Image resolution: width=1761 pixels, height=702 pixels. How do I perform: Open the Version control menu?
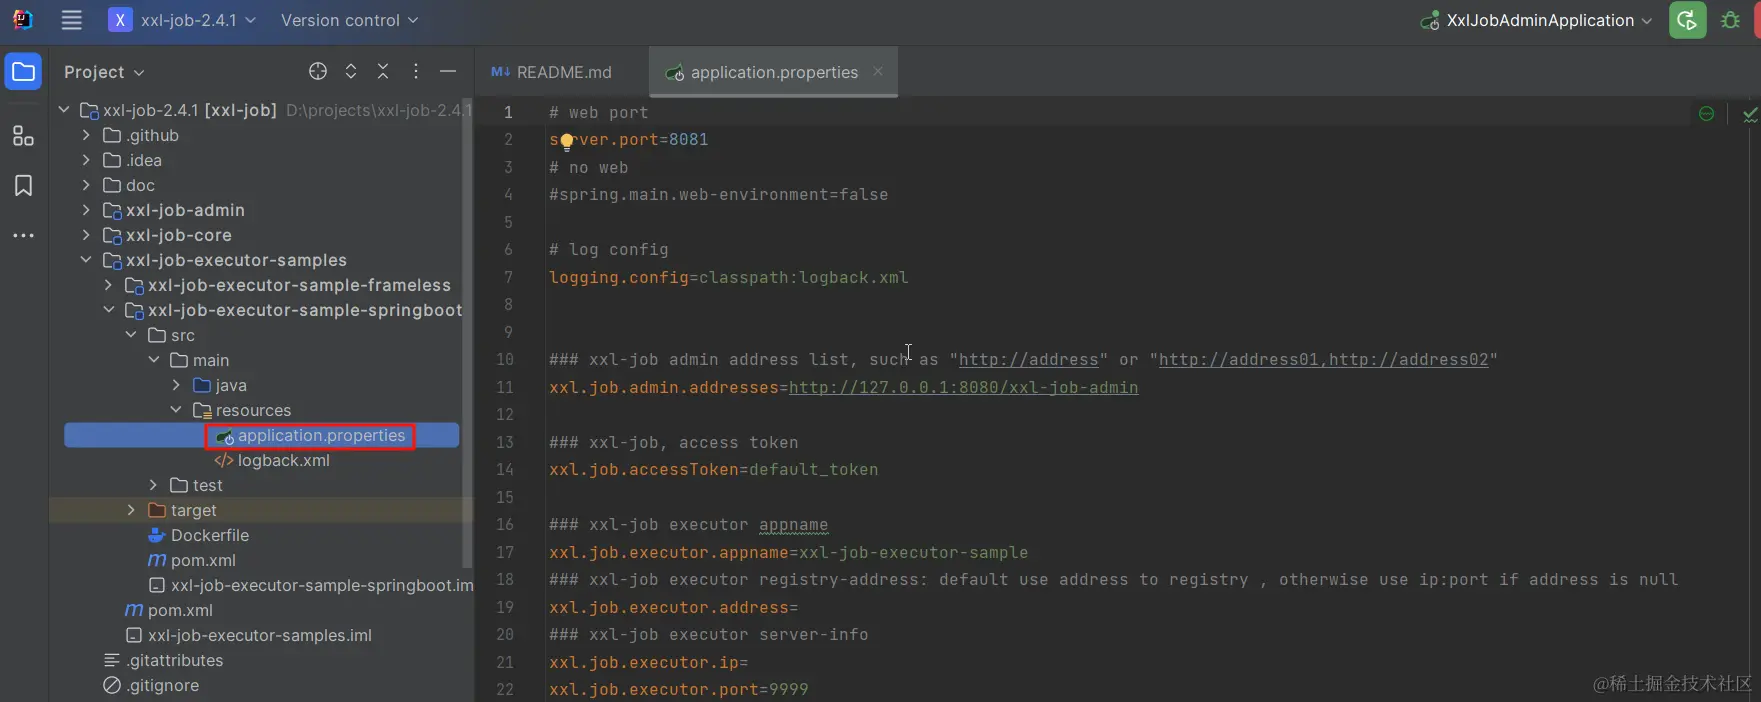tap(349, 20)
